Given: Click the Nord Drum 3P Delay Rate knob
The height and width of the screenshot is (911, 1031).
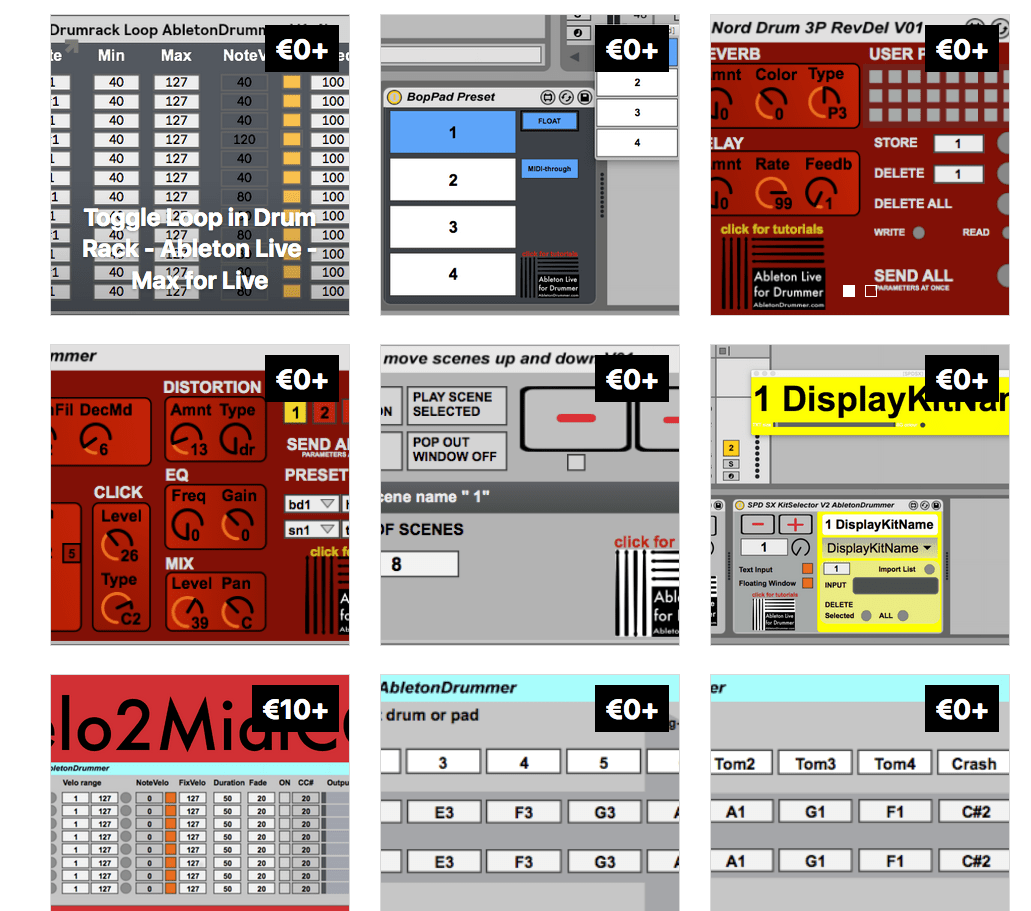Looking at the screenshot, I should [x=773, y=193].
